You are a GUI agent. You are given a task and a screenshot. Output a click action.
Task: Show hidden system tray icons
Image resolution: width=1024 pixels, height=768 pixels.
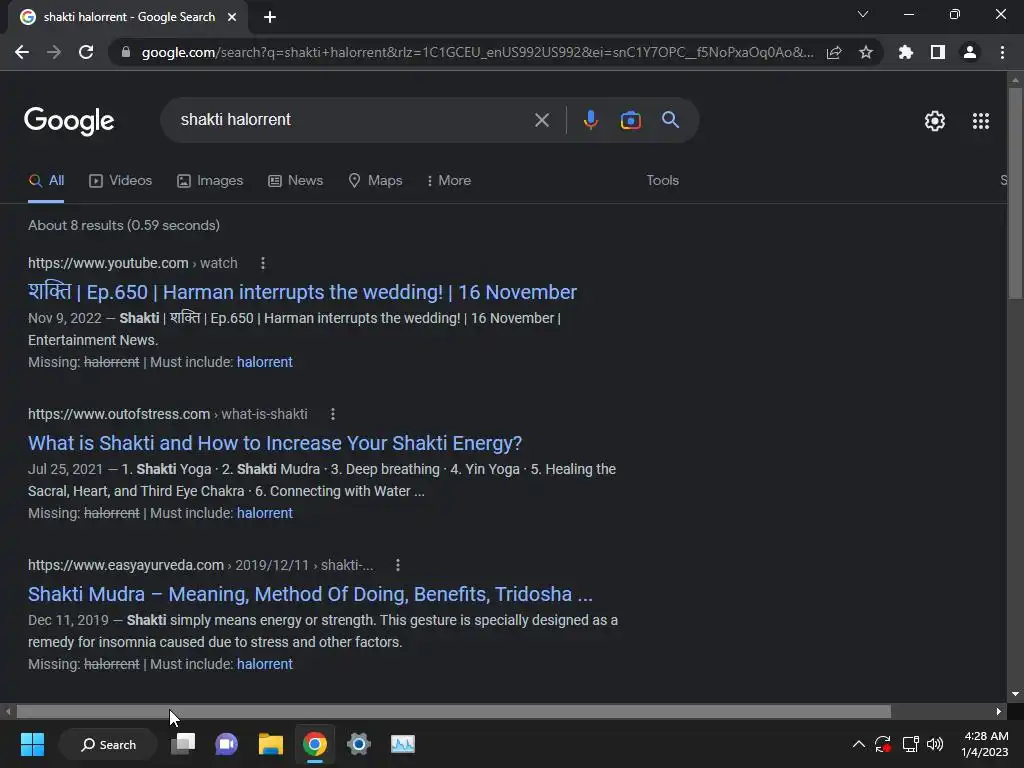[858, 744]
